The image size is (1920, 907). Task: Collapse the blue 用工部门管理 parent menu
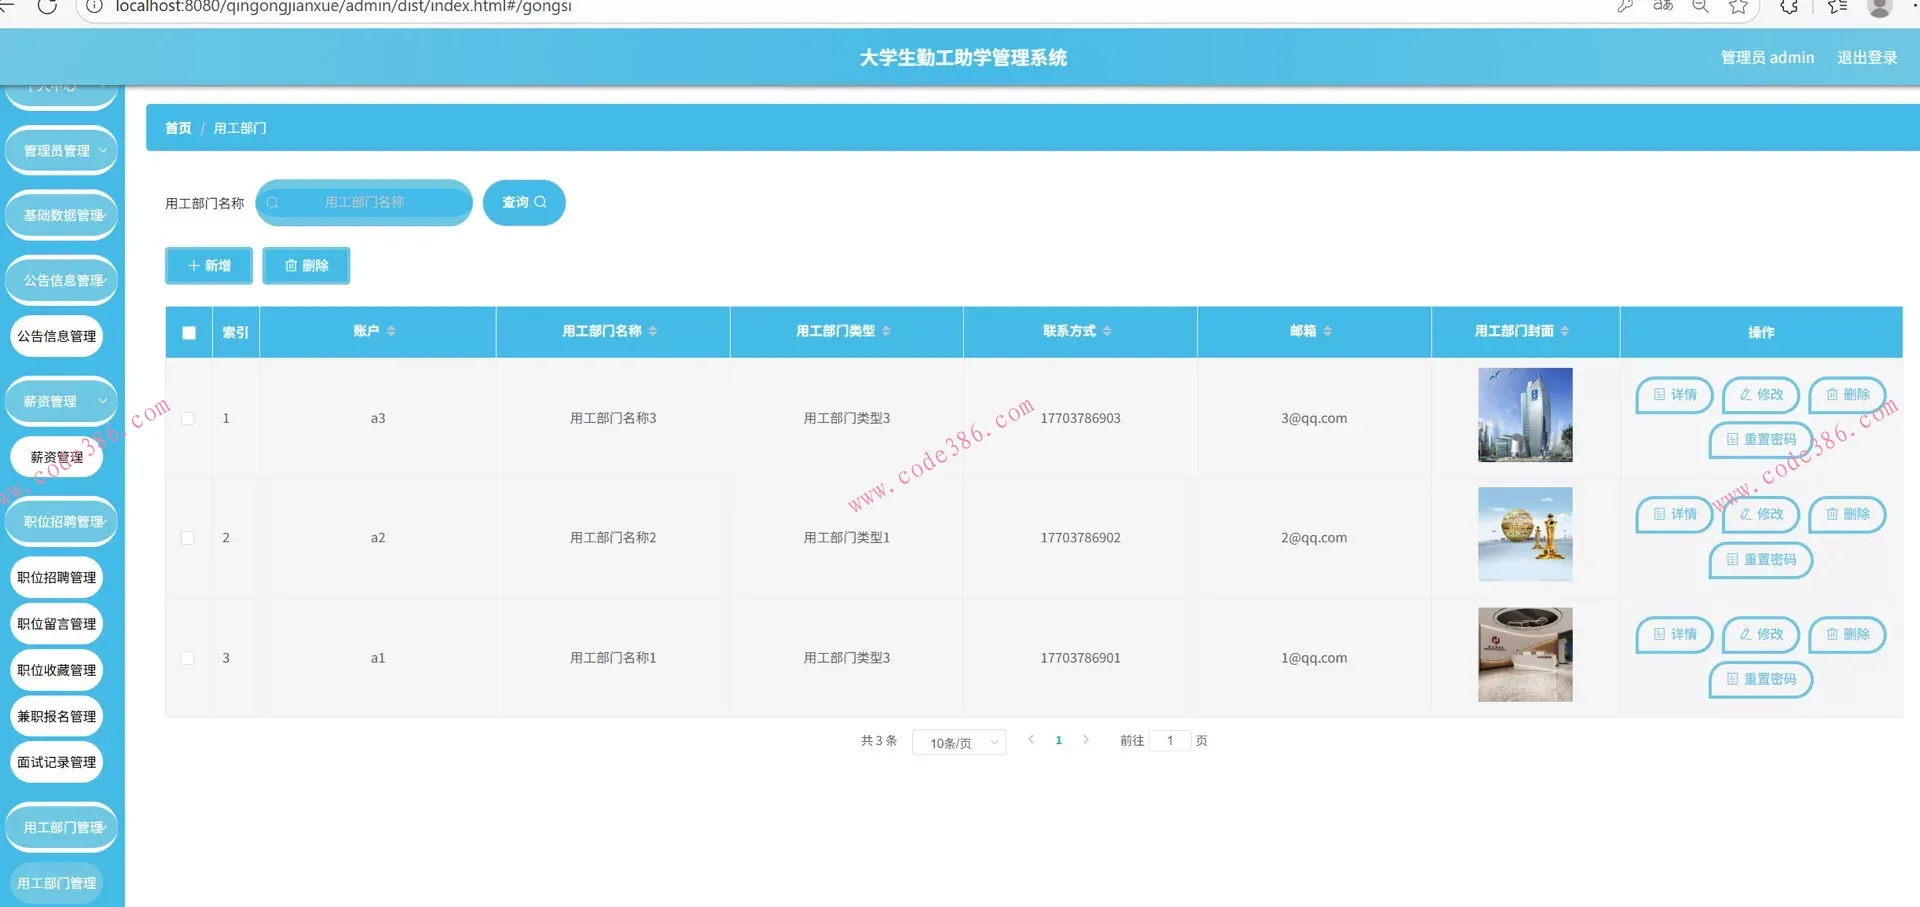(62, 827)
